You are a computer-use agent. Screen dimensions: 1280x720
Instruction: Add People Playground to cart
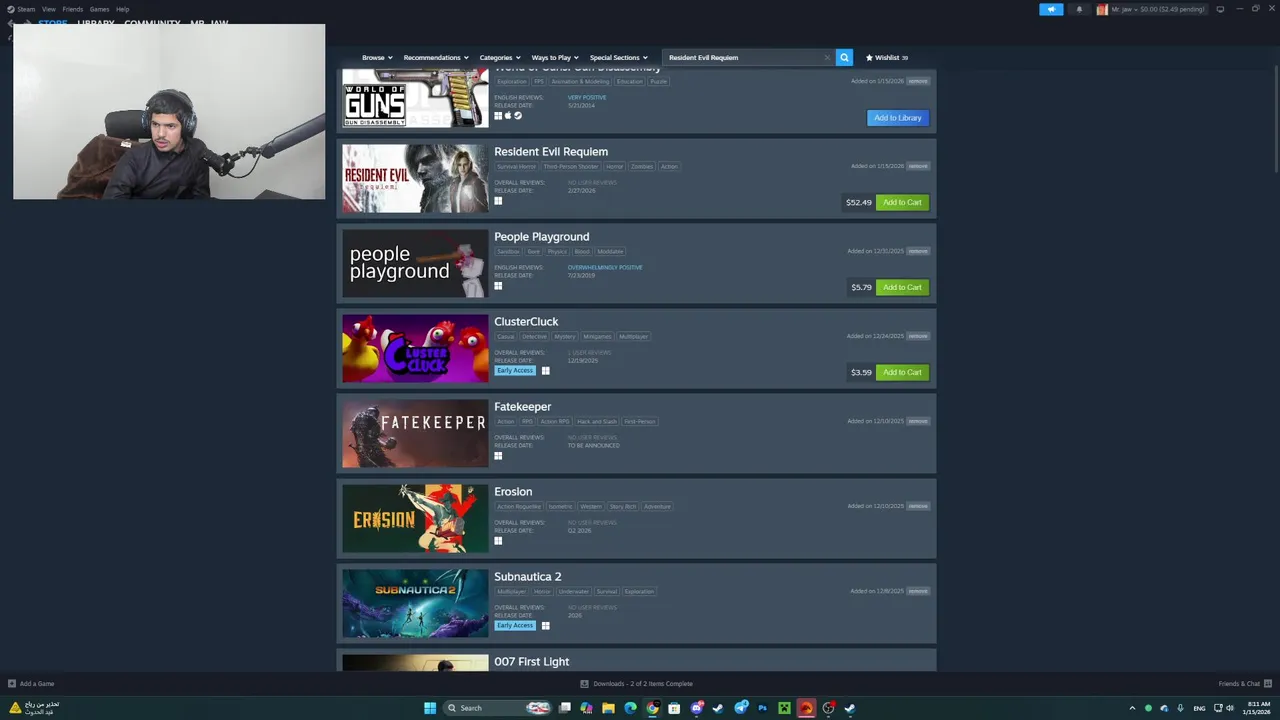902,287
